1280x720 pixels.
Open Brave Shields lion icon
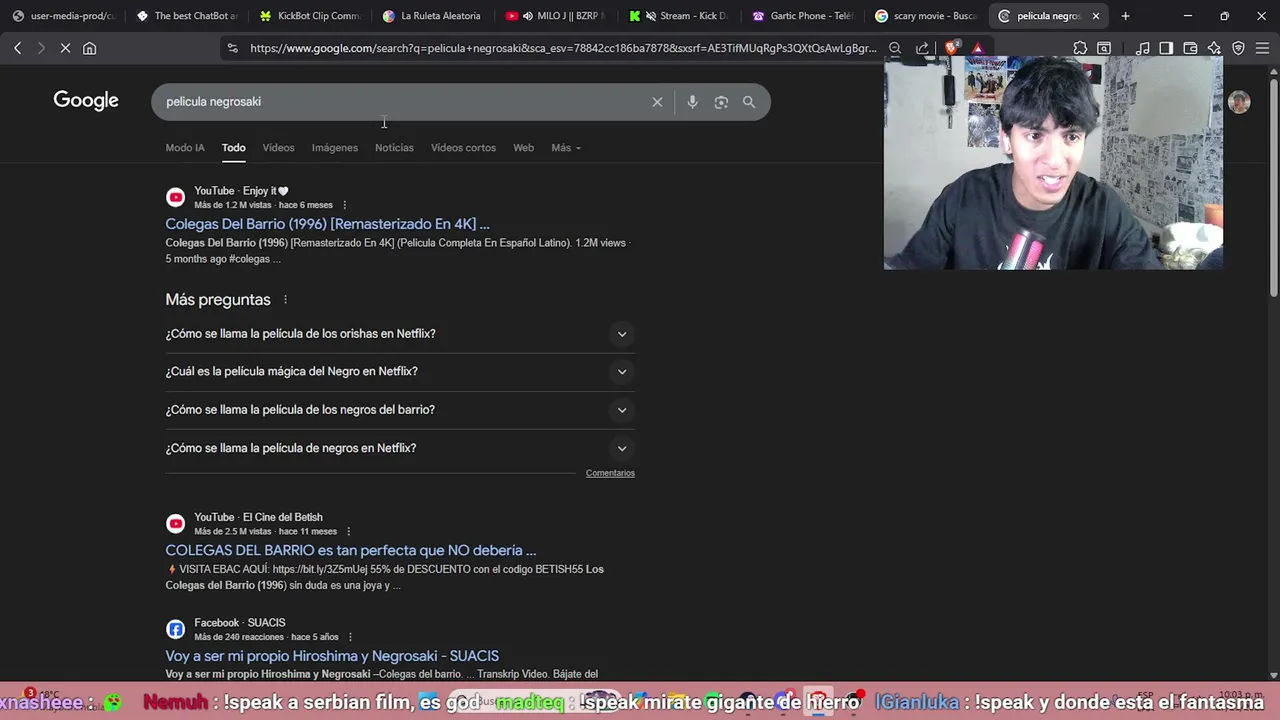coord(952,48)
